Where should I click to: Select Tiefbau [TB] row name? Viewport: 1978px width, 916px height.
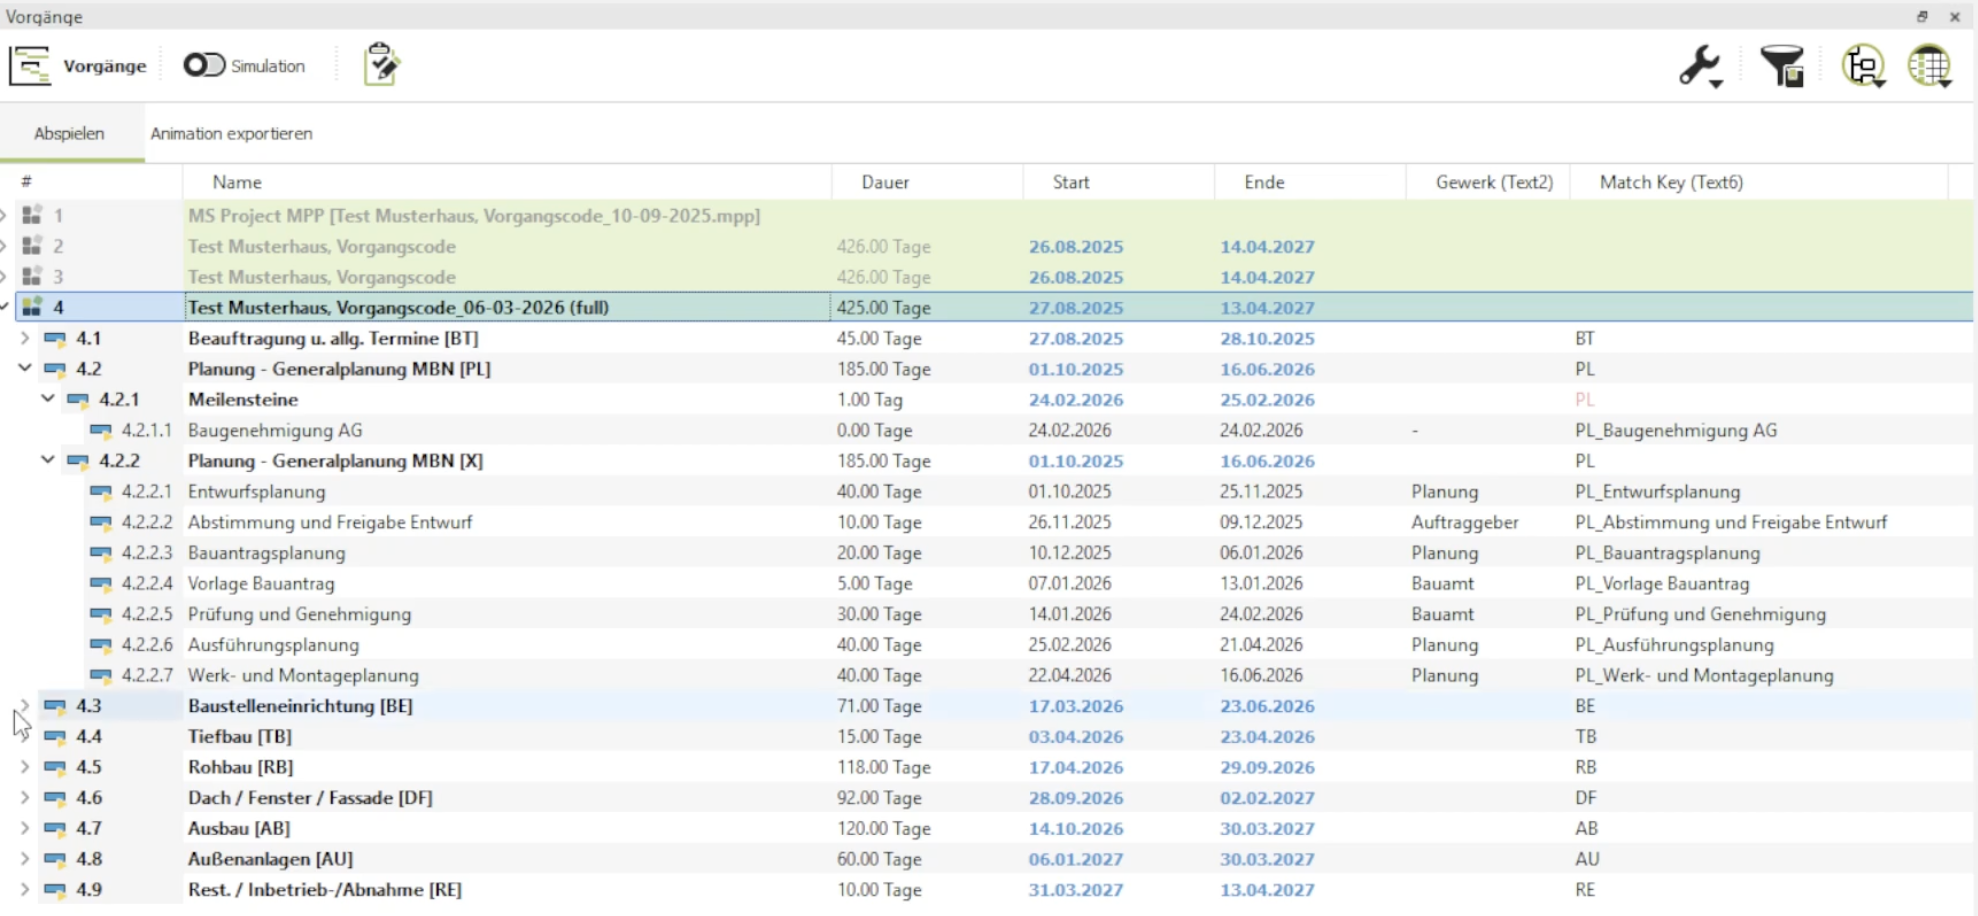[x=240, y=736]
